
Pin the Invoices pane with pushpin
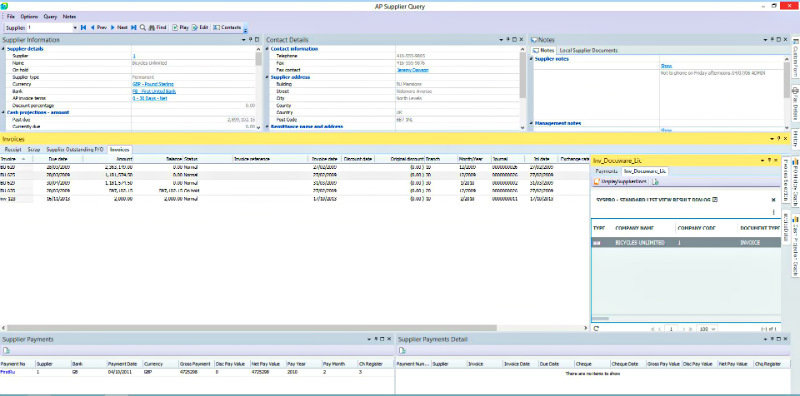point(779,138)
